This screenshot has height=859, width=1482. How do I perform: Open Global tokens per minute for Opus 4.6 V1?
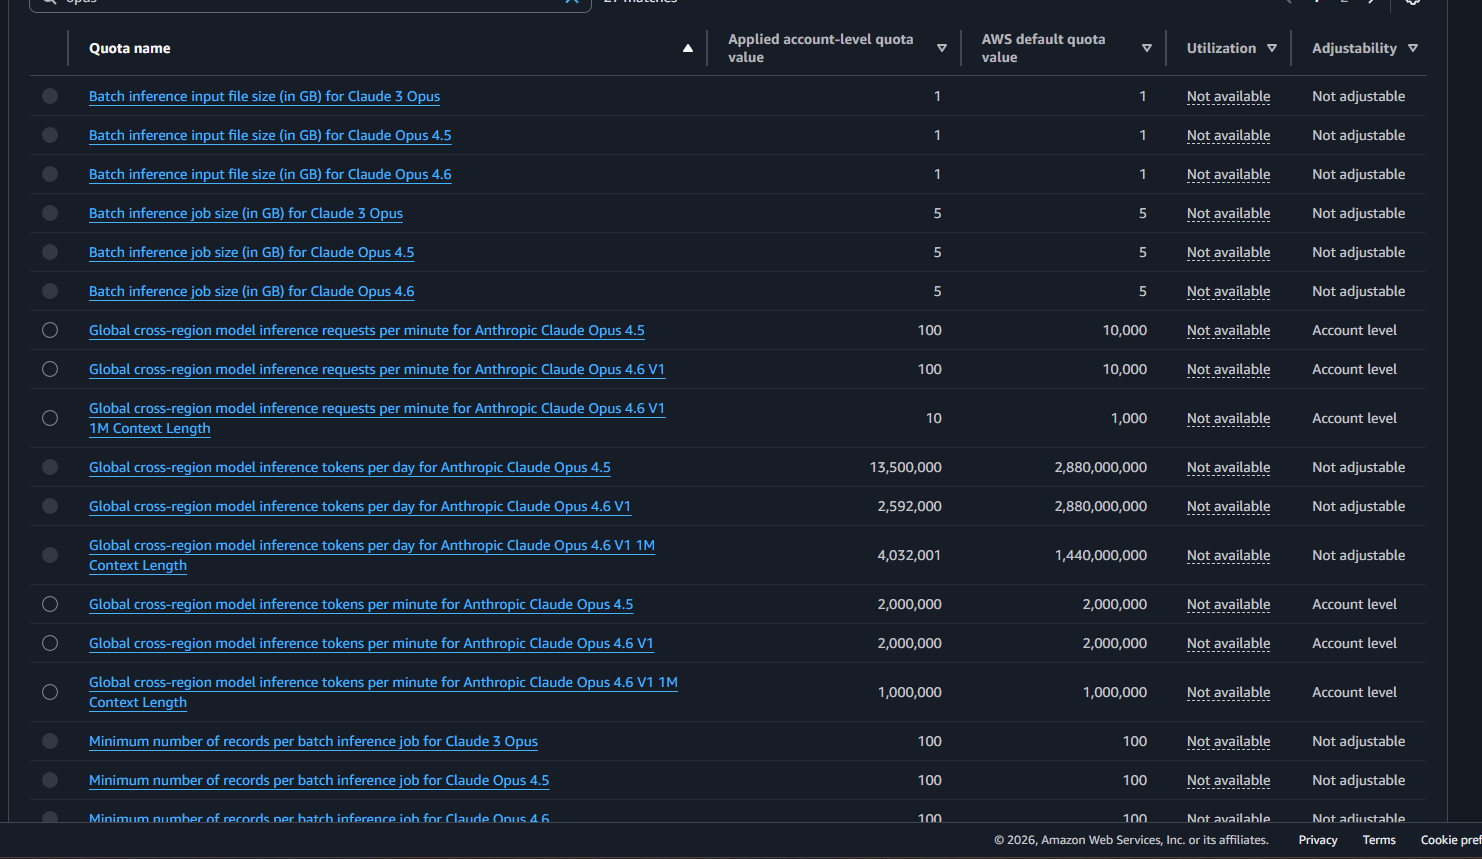click(371, 643)
